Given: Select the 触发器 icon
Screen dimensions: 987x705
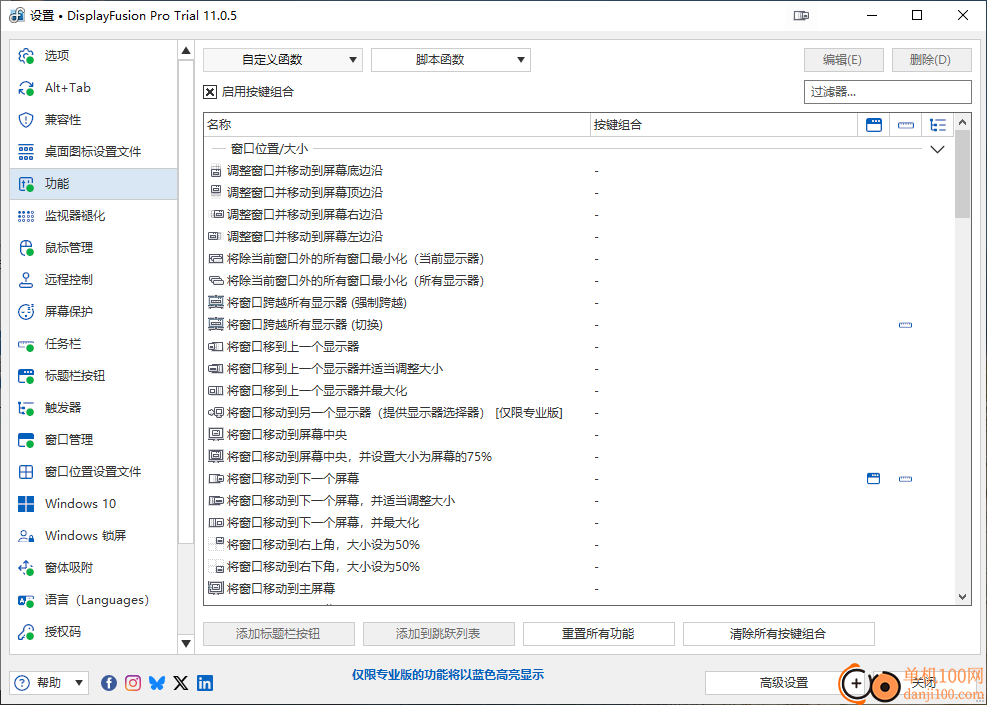Looking at the screenshot, I should pos(26,408).
